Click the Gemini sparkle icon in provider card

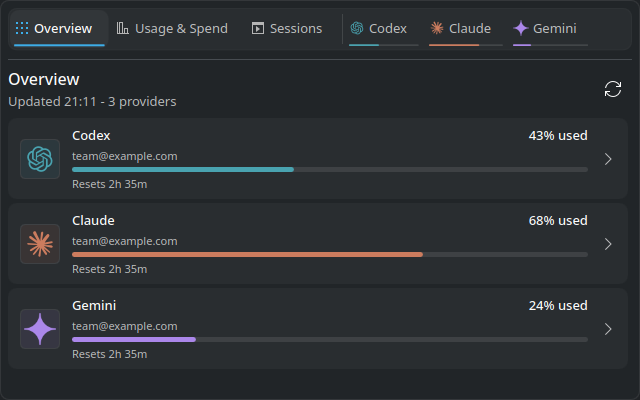click(x=40, y=329)
